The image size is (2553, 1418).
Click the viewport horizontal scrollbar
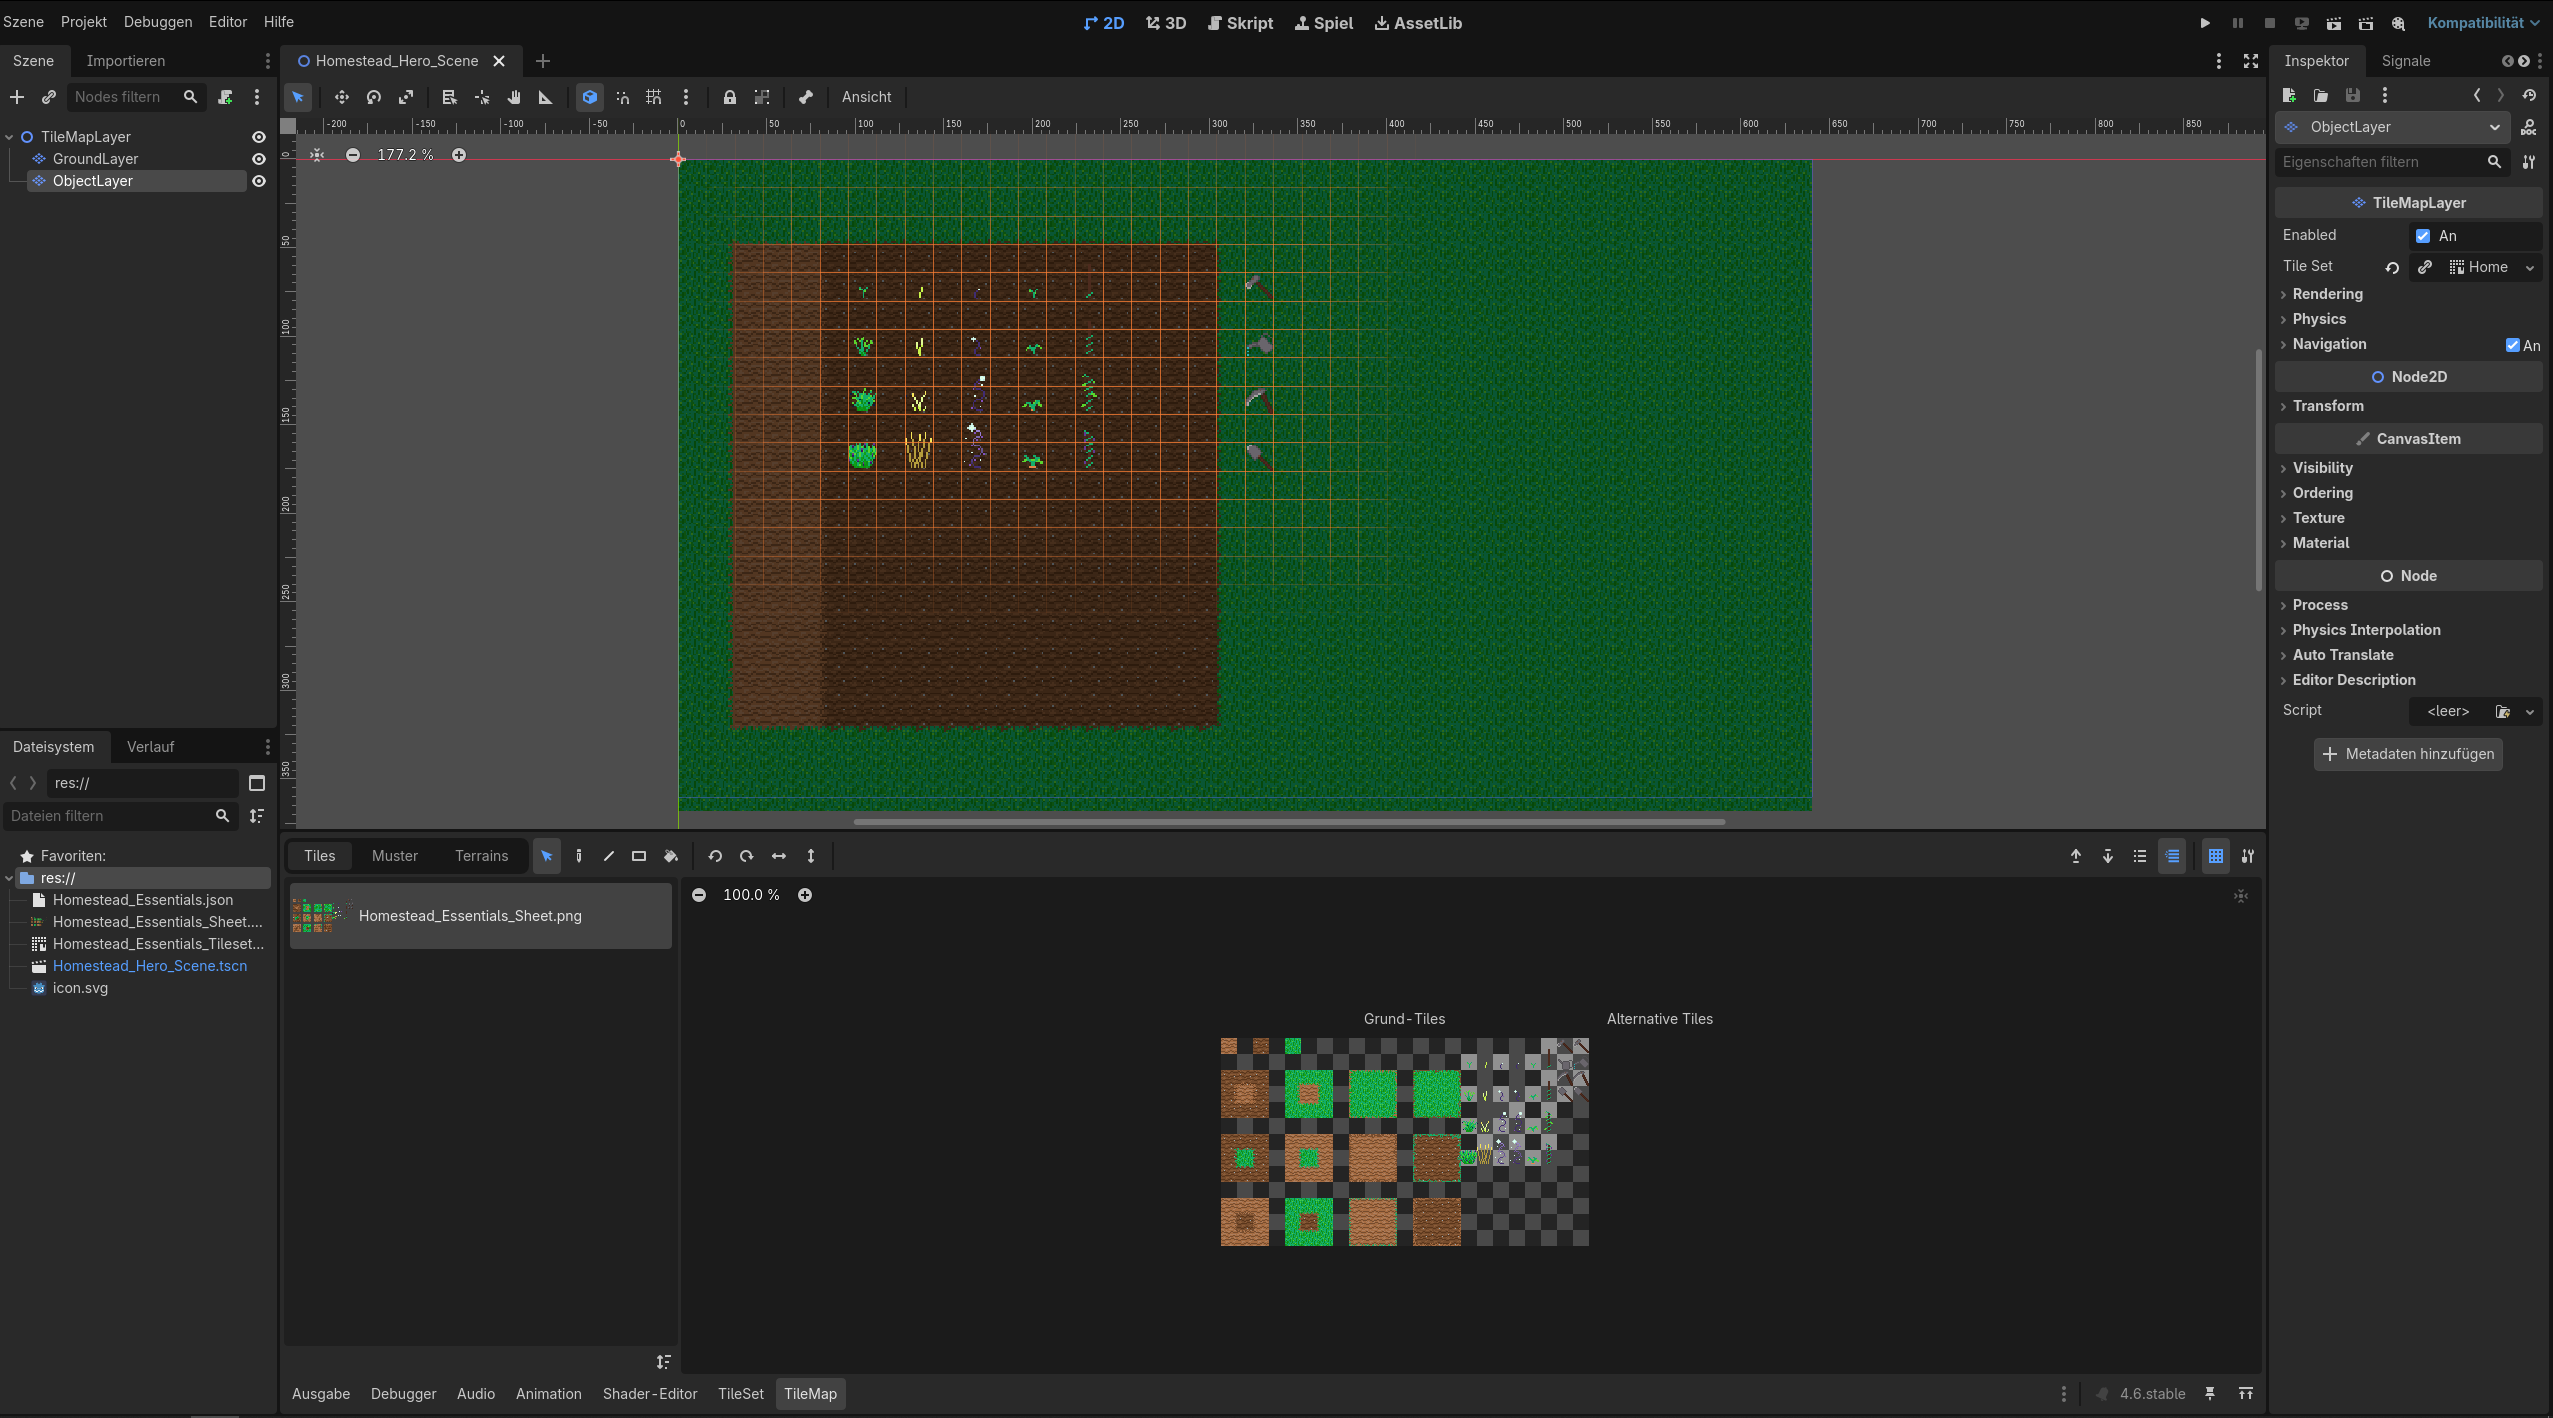click(x=1289, y=822)
